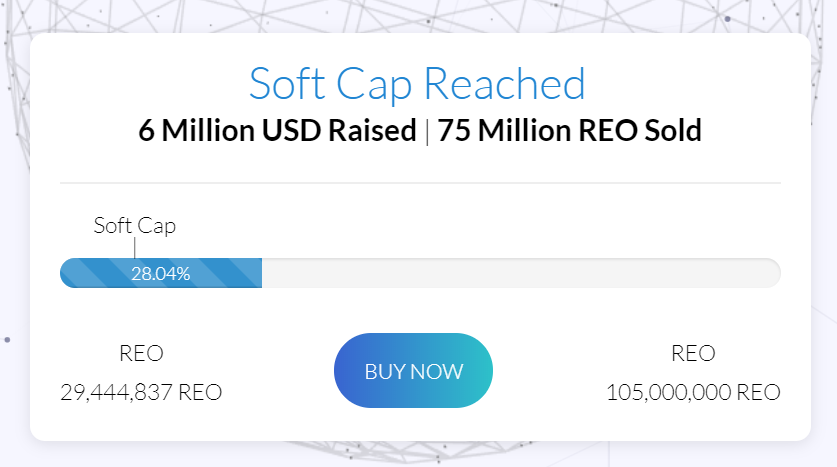The image size is (837, 467).
Task: Click the far left rounded end of the progress bar
Action: 67,273
